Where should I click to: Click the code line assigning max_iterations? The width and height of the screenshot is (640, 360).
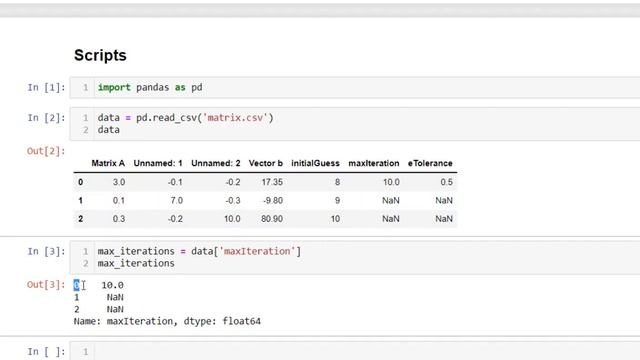click(199, 251)
